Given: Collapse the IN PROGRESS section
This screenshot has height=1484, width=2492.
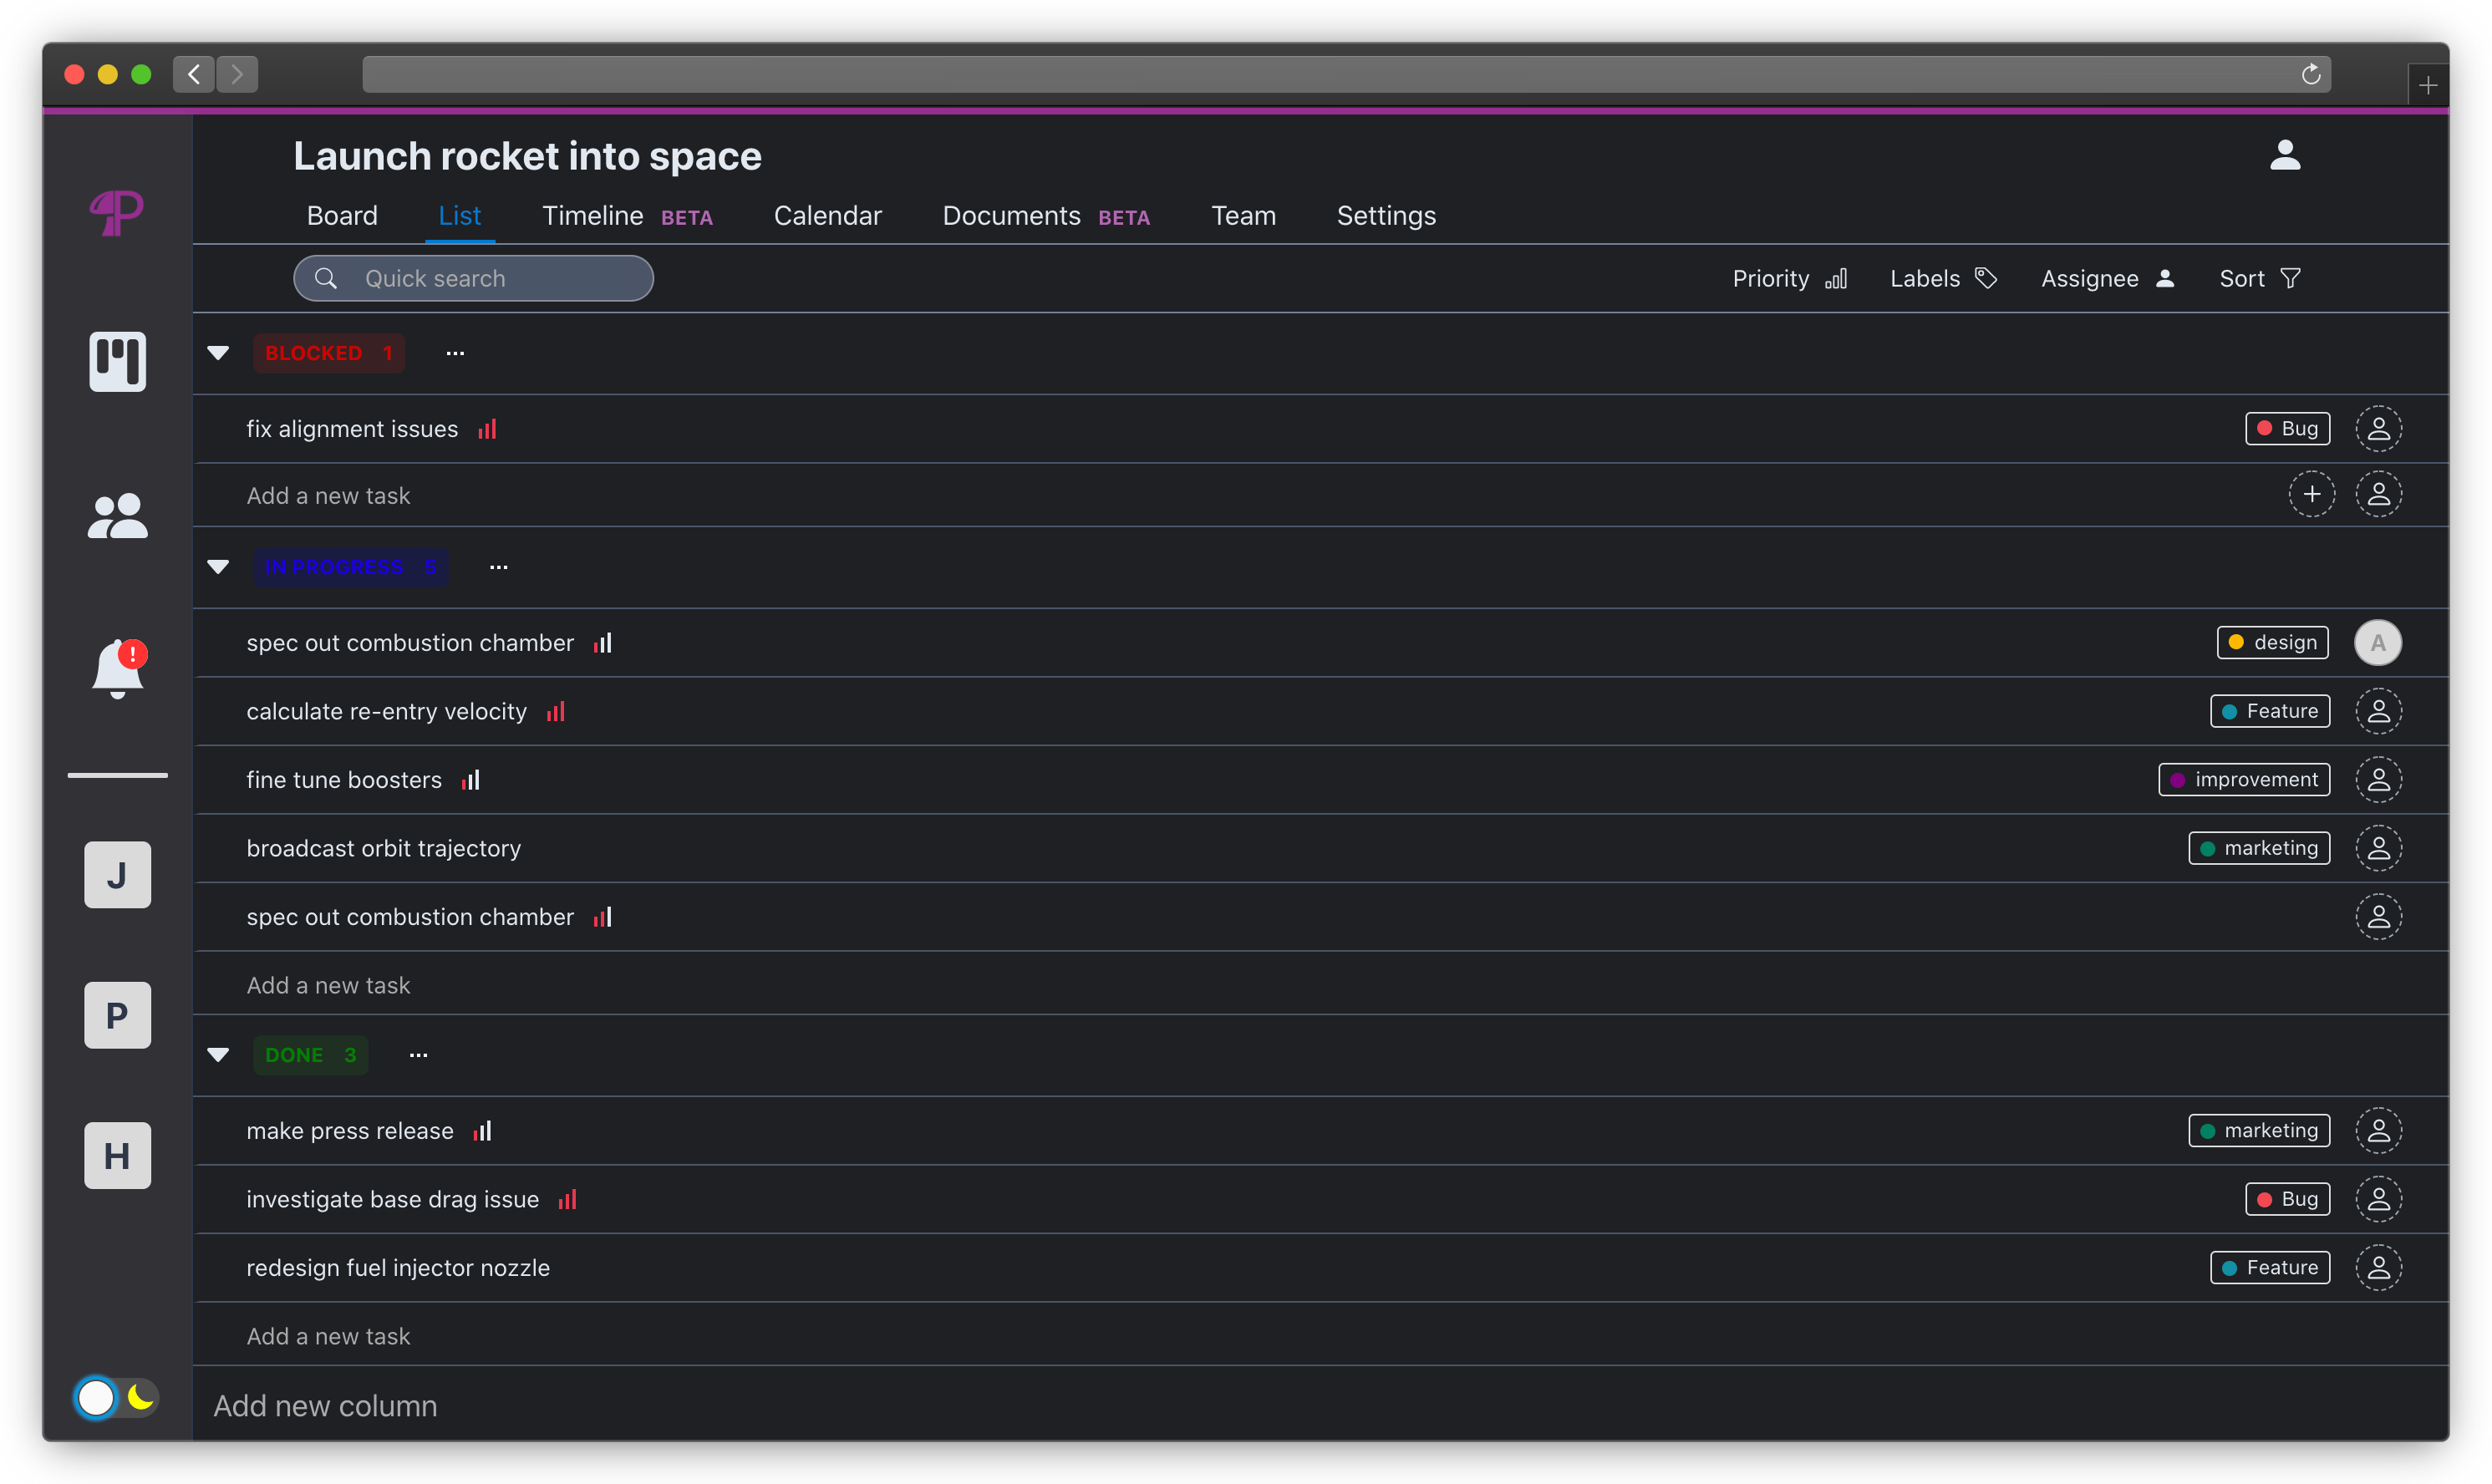Looking at the screenshot, I should [x=218, y=567].
